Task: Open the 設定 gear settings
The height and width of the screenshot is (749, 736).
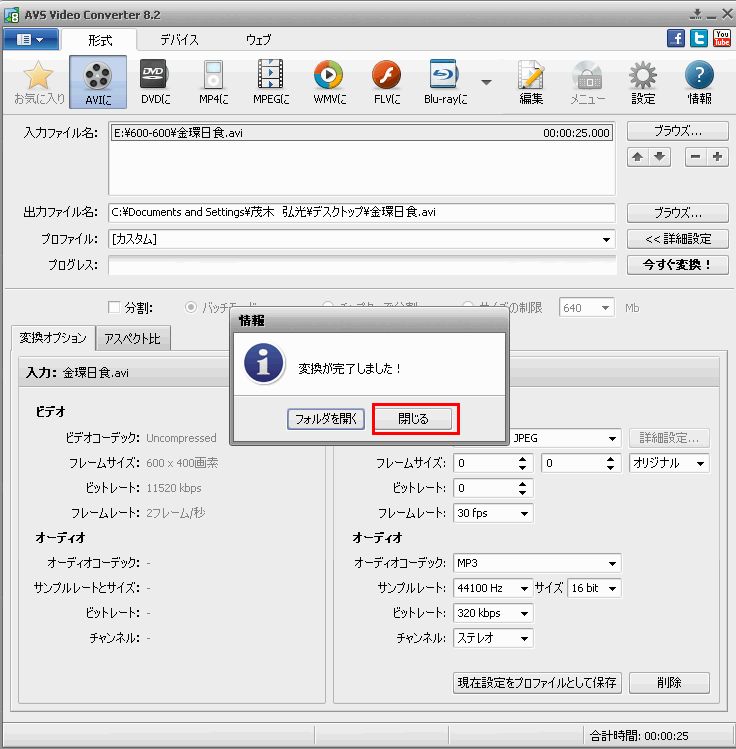Action: point(643,81)
